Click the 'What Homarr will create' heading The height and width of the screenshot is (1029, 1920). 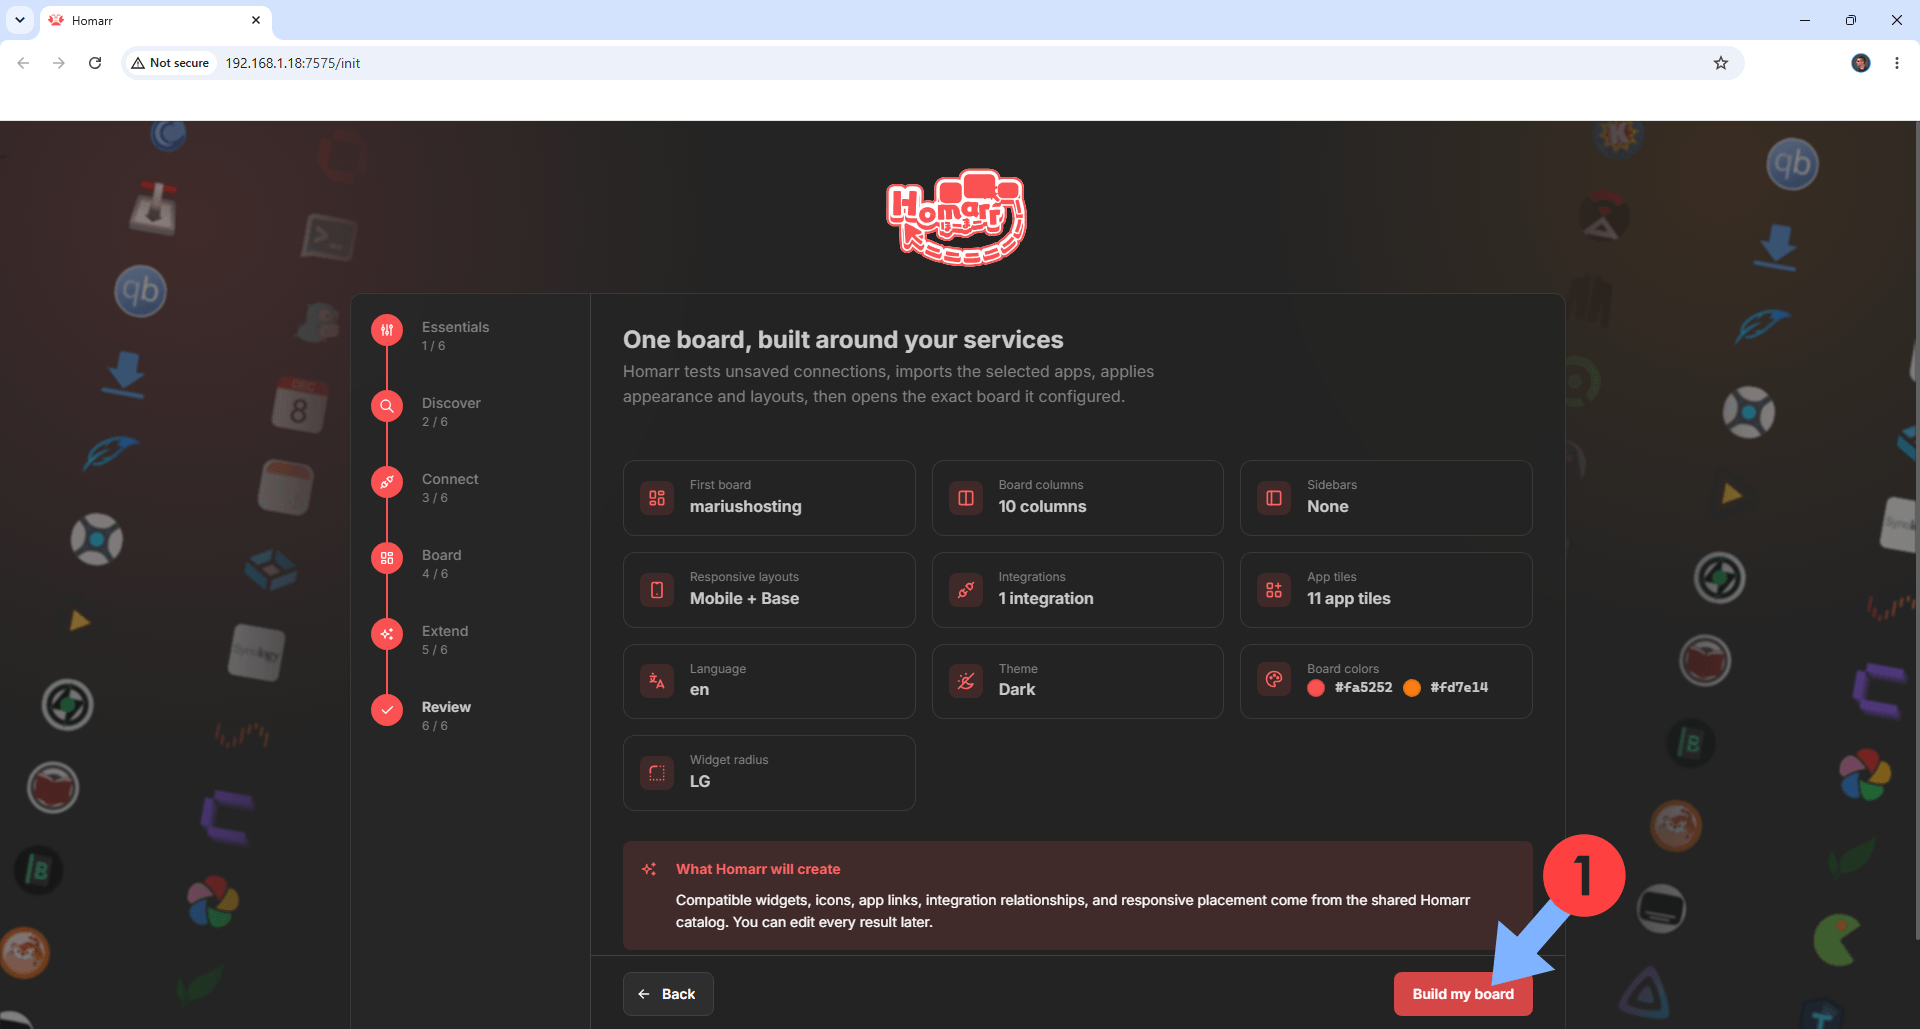(x=758, y=869)
